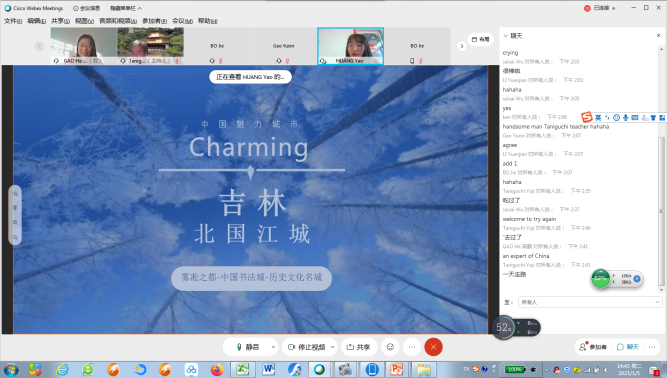667x378 pixels.
Task: Open the 文件 menu
Action: pos(13,21)
